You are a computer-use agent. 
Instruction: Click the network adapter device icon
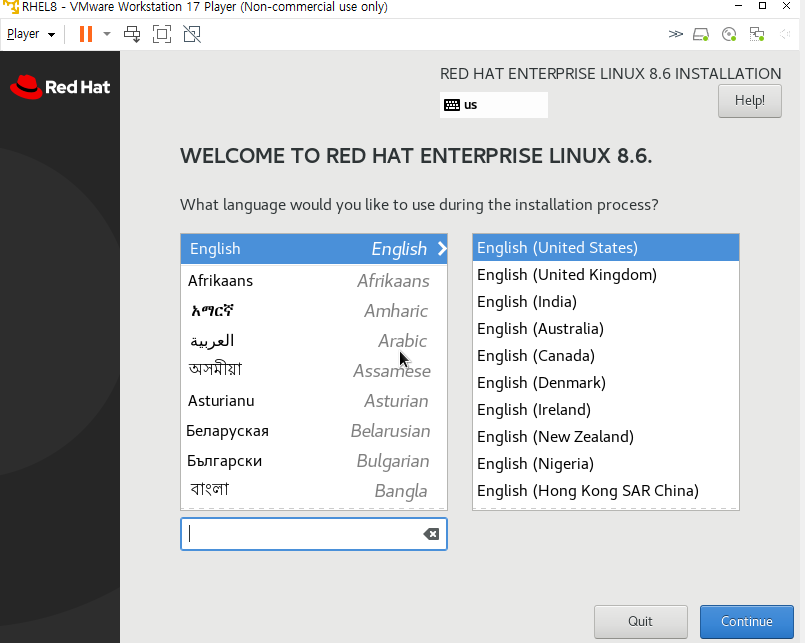[757, 34]
